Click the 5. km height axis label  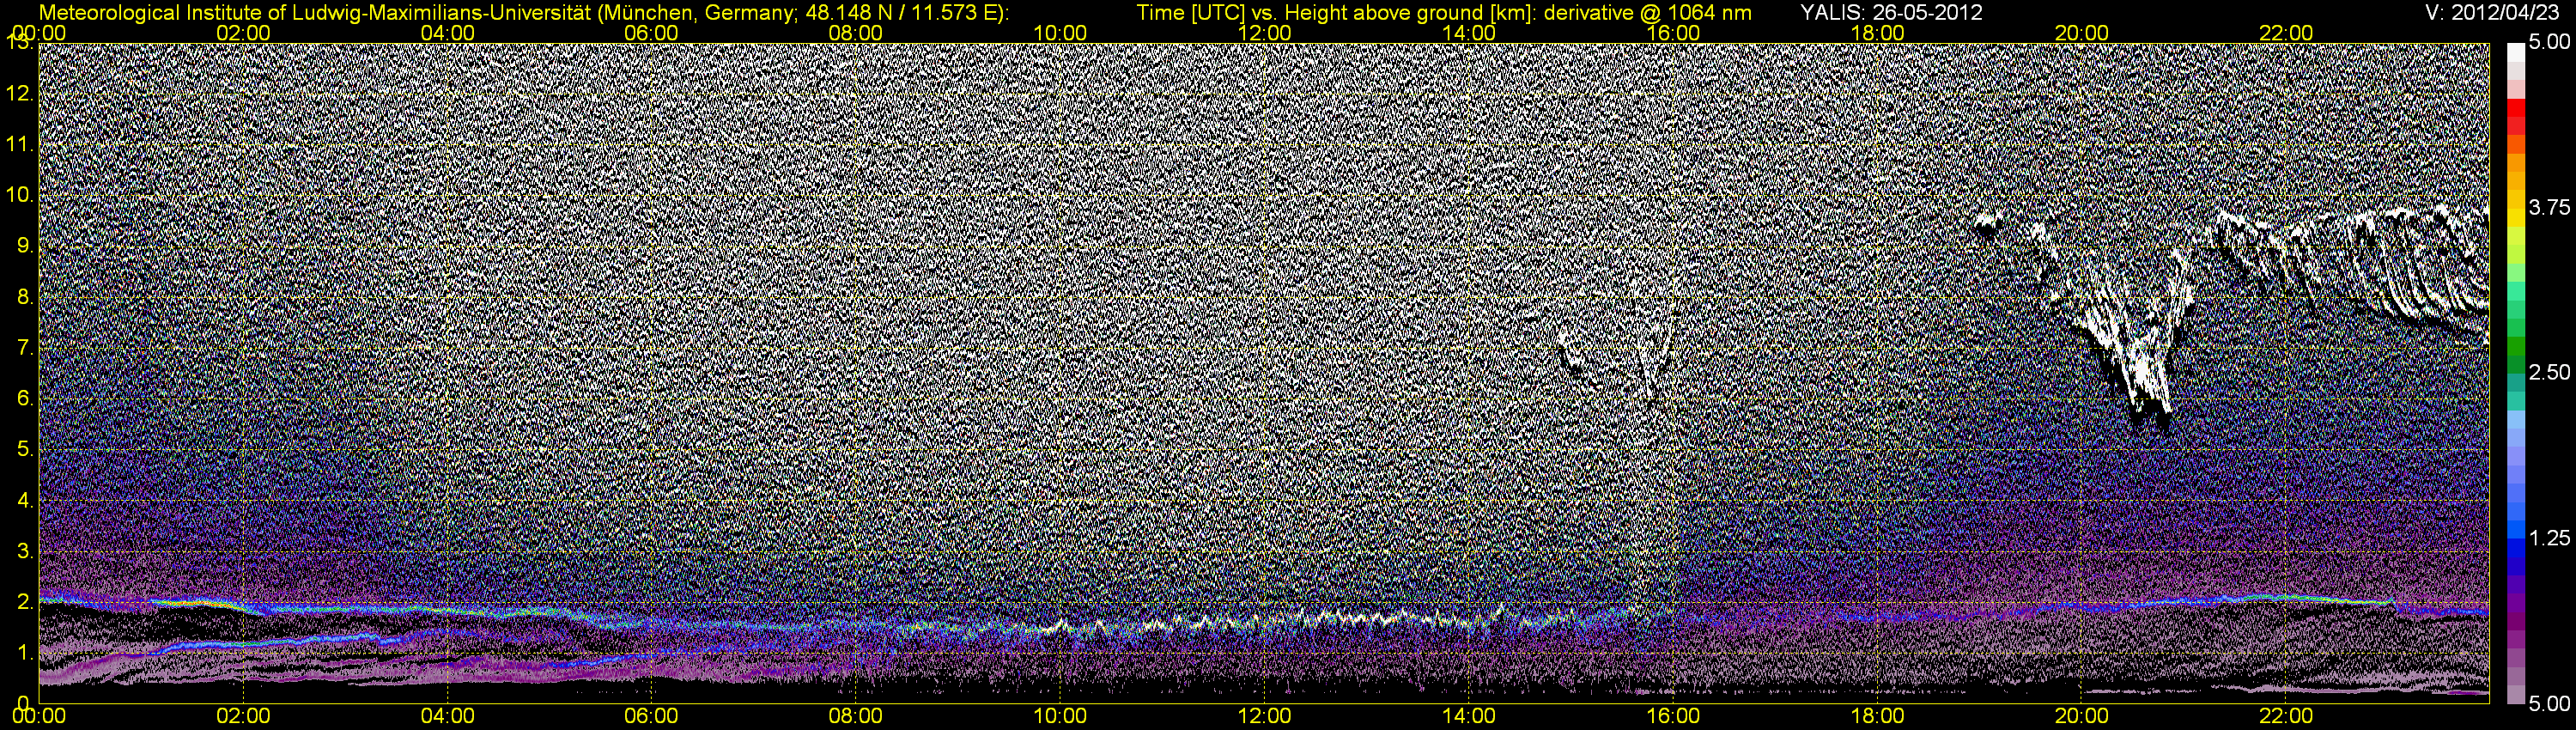click(x=24, y=450)
